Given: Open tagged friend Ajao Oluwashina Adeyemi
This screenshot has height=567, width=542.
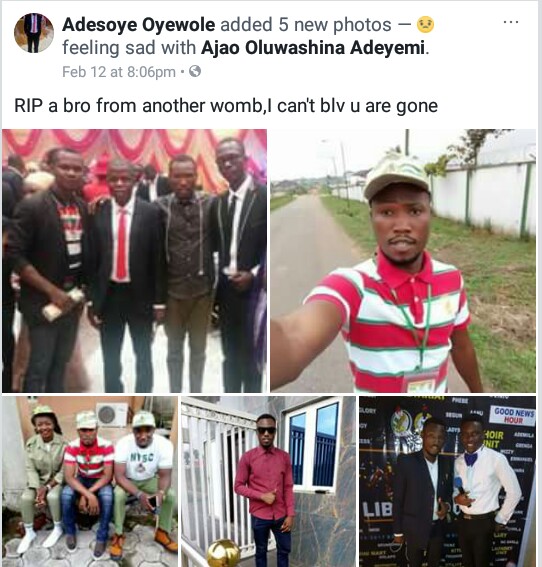Looking at the screenshot, I should (313, 48).
